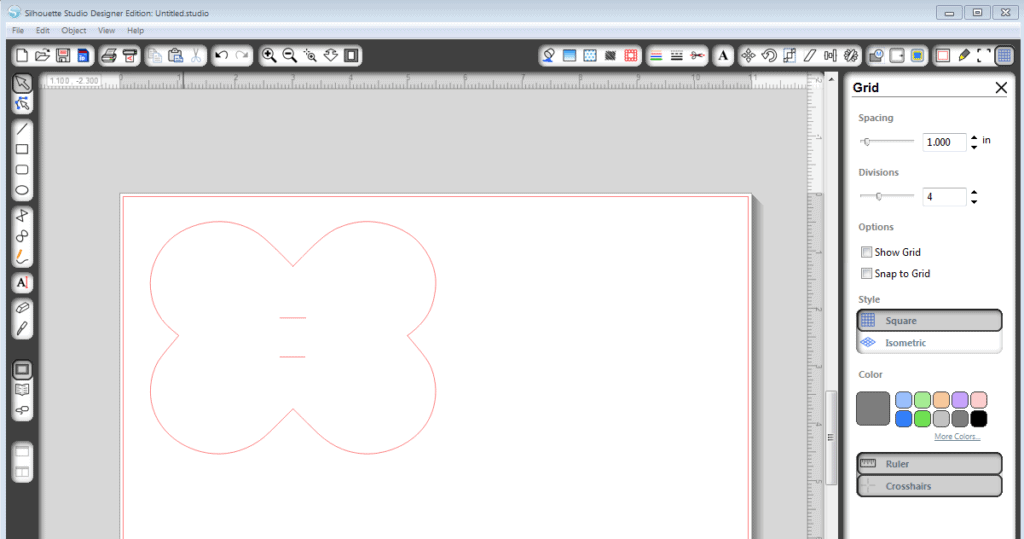Decrease Divisions value with down arrow
The image size is (1024, 539).
coord(975,202)
